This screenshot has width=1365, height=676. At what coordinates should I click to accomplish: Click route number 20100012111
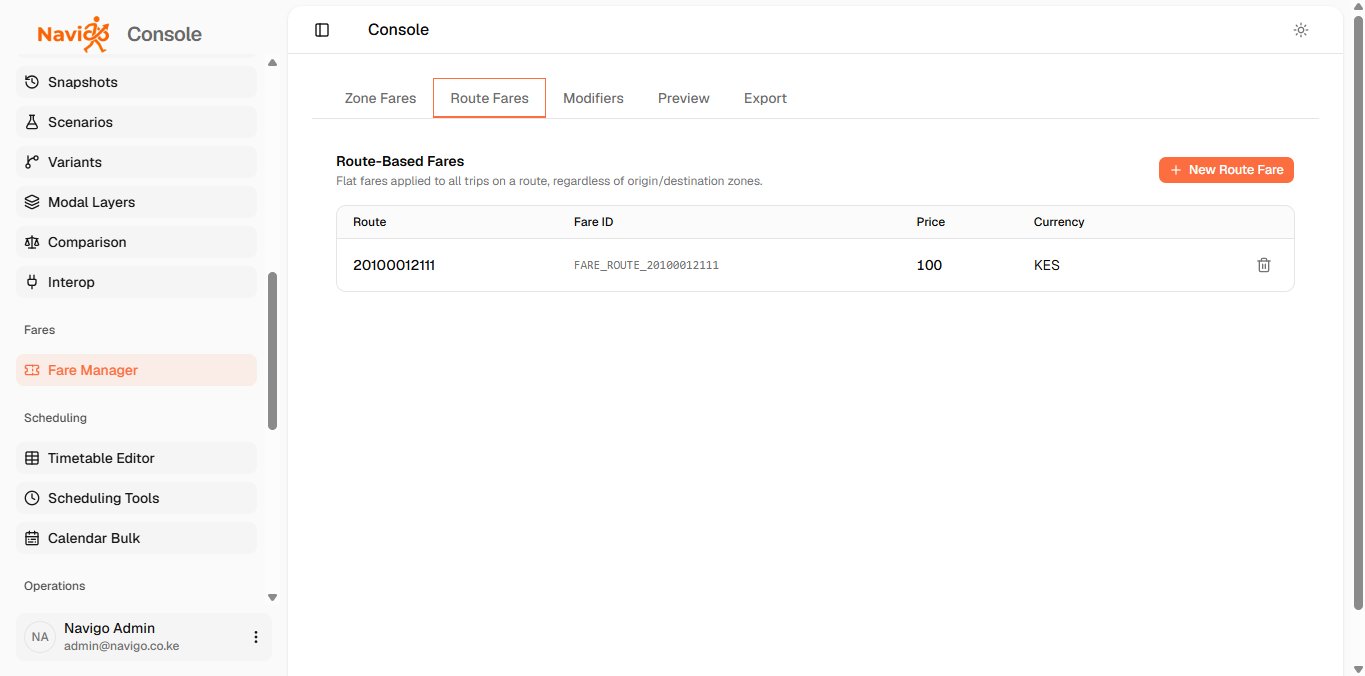[394, 265]
